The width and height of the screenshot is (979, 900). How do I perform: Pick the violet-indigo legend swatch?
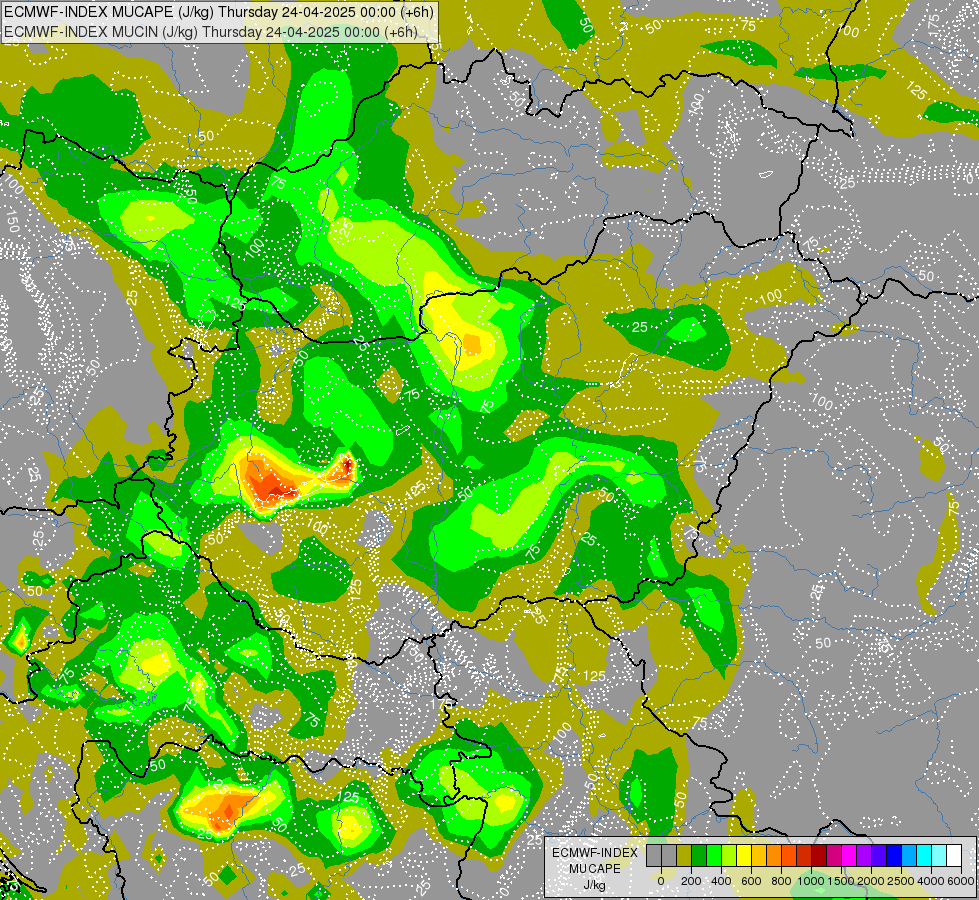tap(880, 856)
